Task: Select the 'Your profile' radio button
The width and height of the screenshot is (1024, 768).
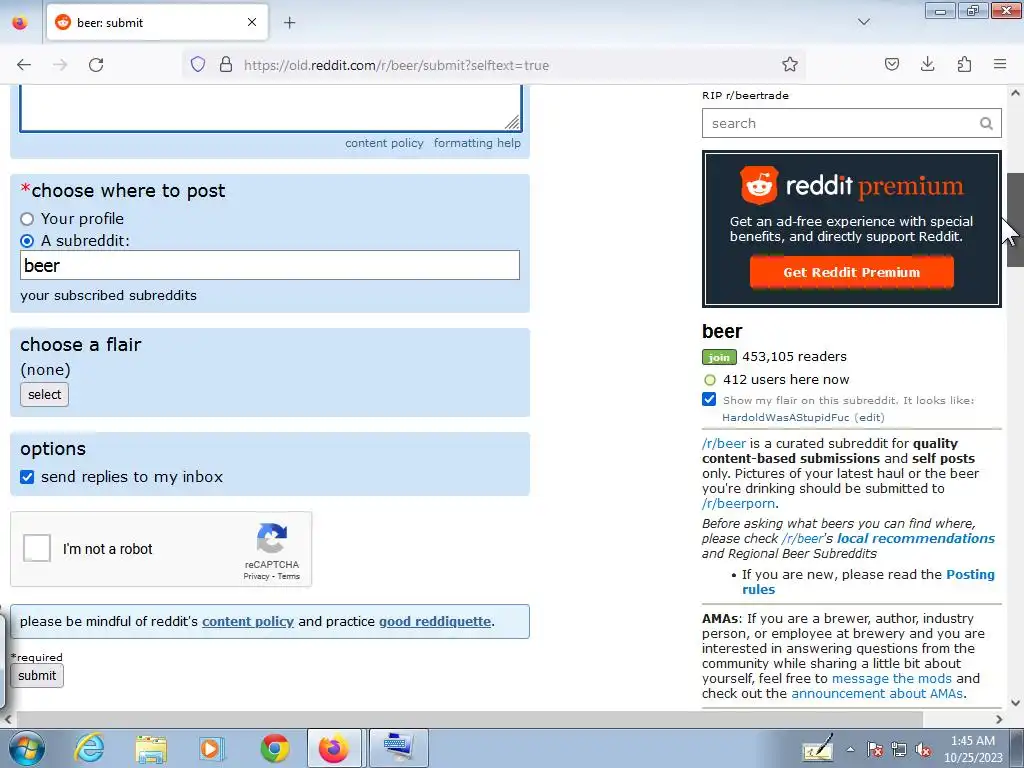Action: (27, 219)
